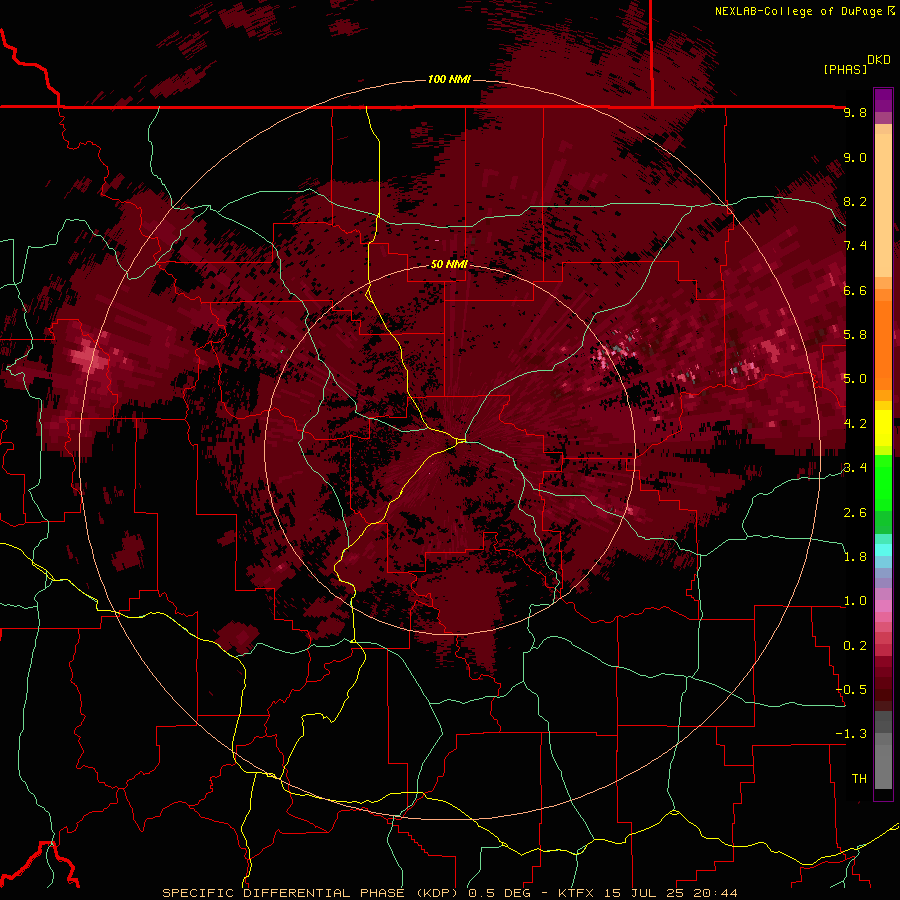Screen dimensions: 900x900
Task: Click the 5.0 scale value
Action: tap(855, 379)
